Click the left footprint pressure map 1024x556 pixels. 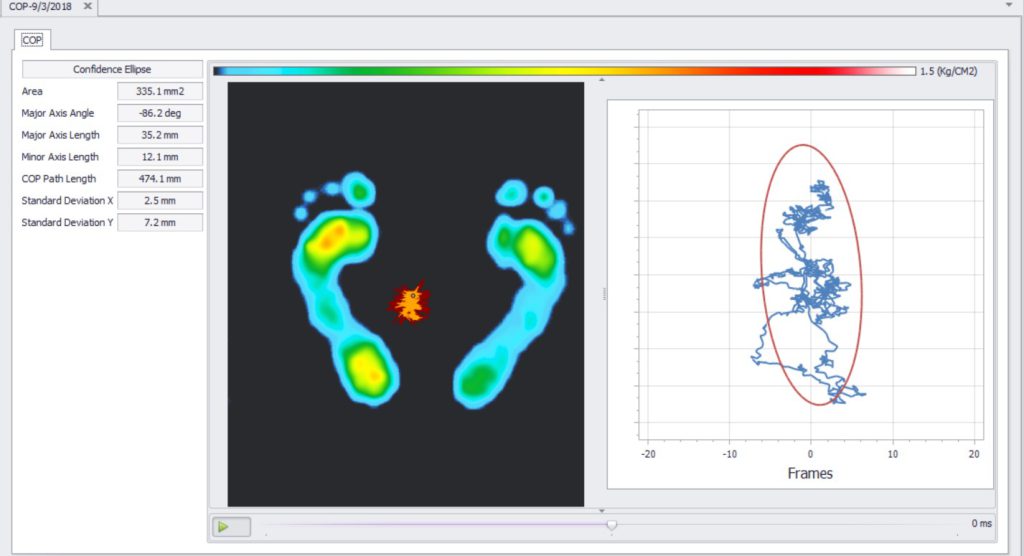[345, 289]
